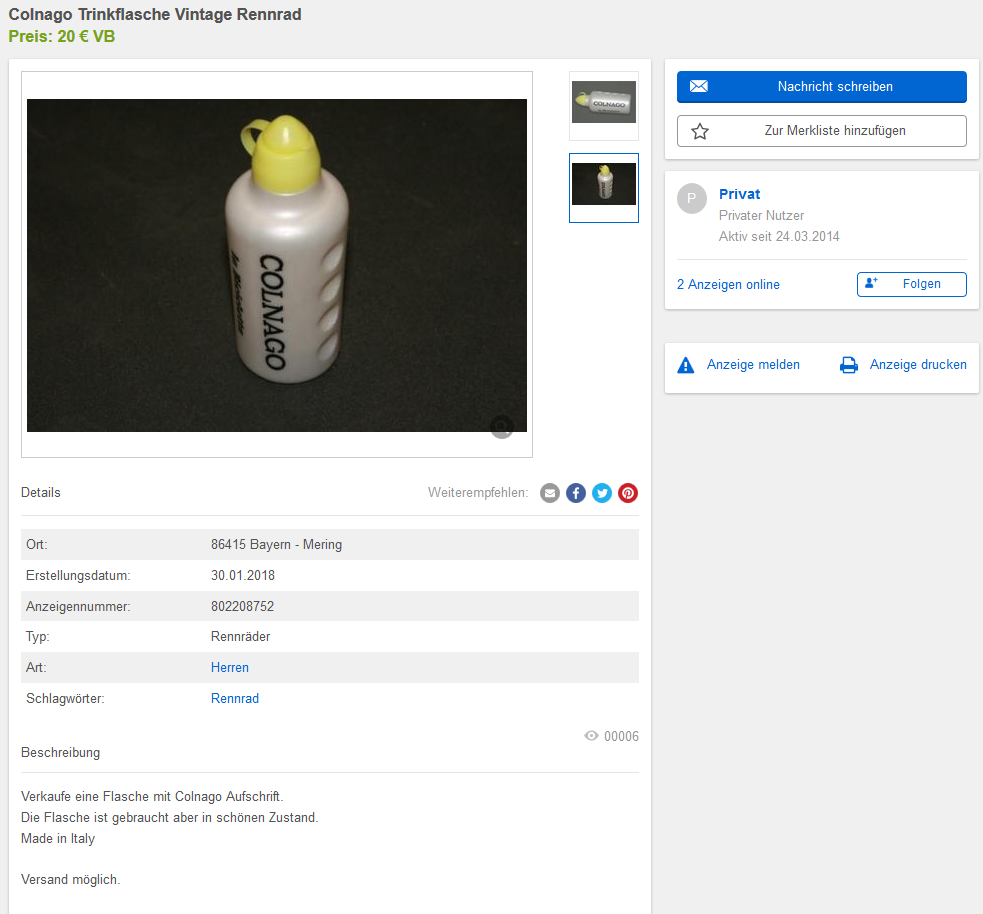Share the listing on Pinterest

tap(628, 493)
